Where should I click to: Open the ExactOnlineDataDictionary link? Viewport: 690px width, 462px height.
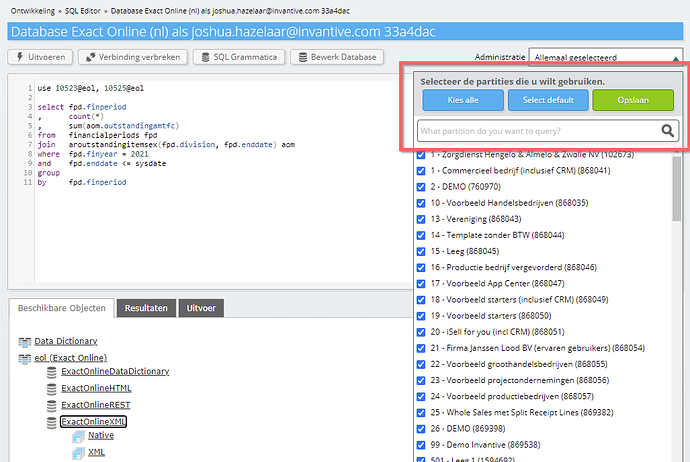click(115, 371)
